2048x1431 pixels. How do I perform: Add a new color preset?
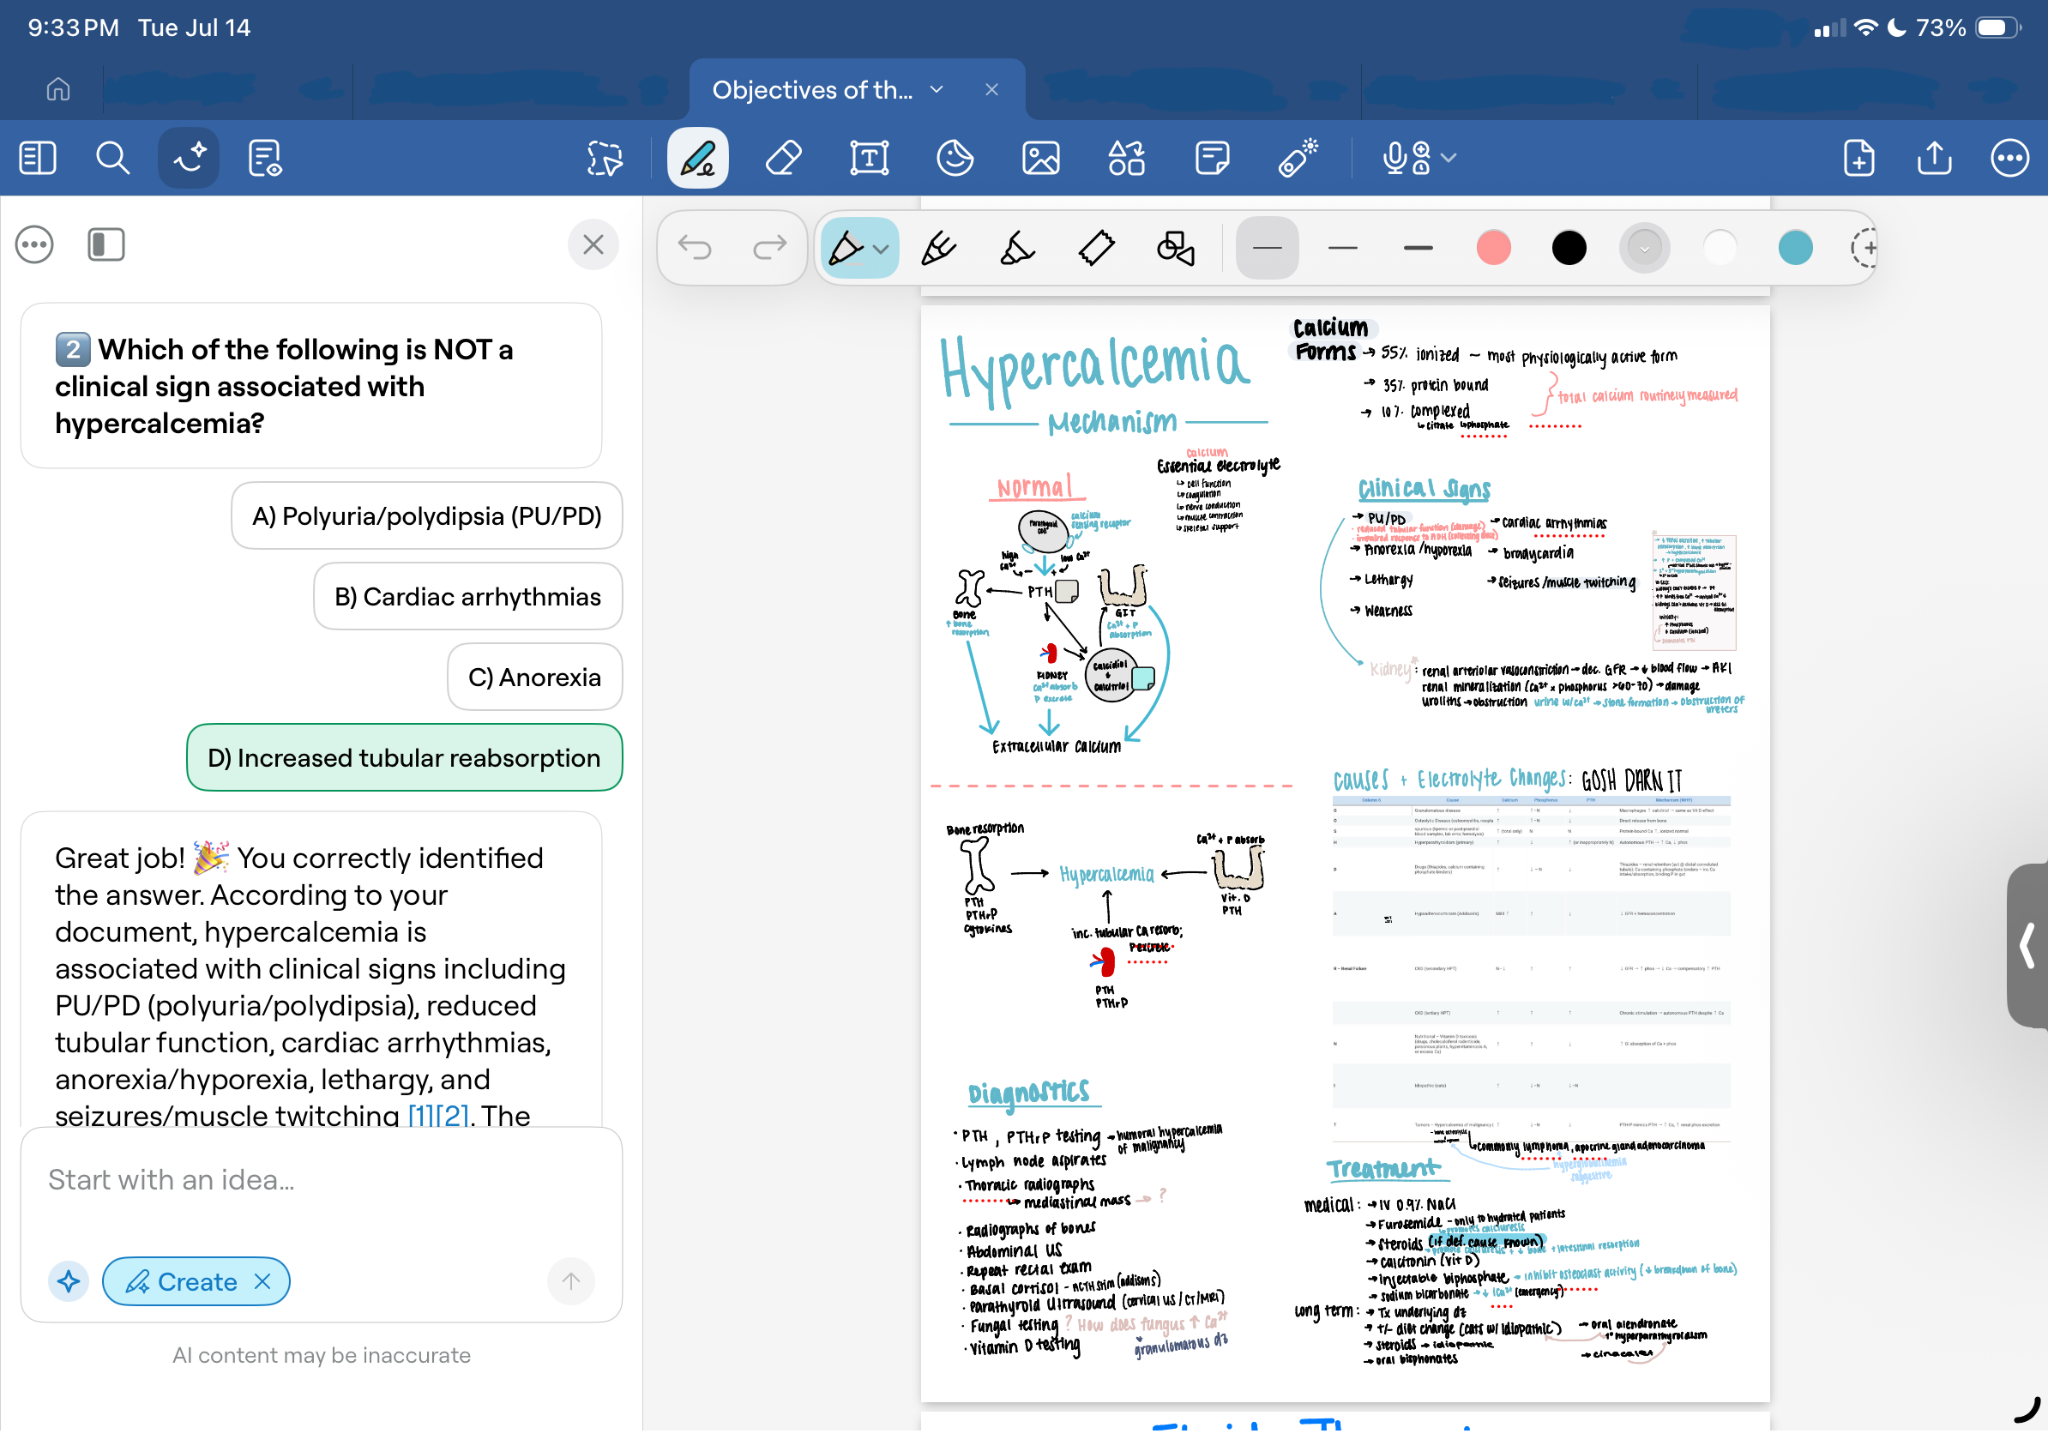(x=1864, y=248)
